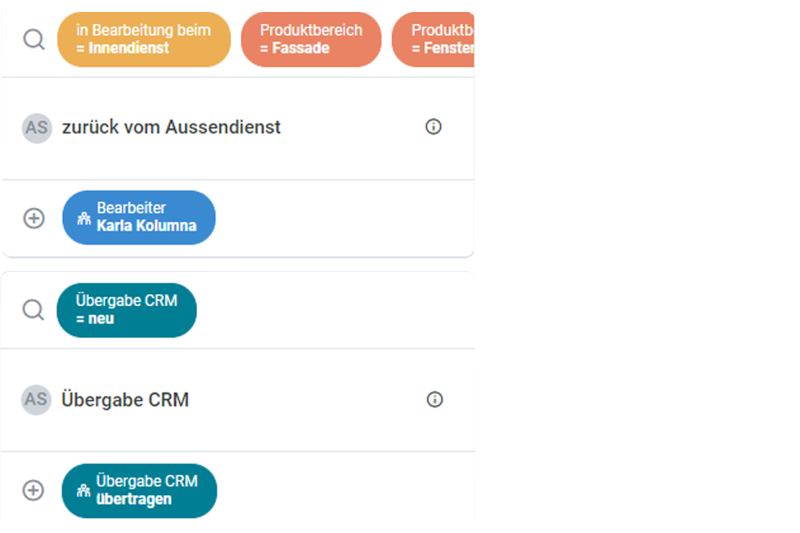Click the text 'Karla Kolumna' in the blue chip
The width and height of the screenshot is (800, 533).
click(x=146, y=226)
